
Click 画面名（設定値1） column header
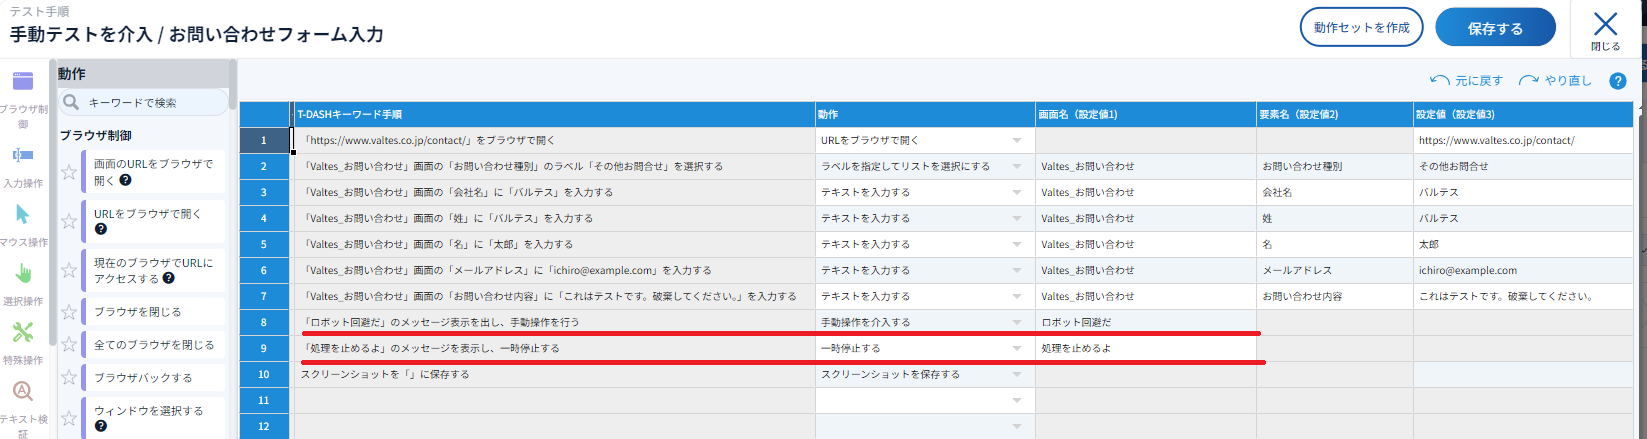pos(1146,115)
